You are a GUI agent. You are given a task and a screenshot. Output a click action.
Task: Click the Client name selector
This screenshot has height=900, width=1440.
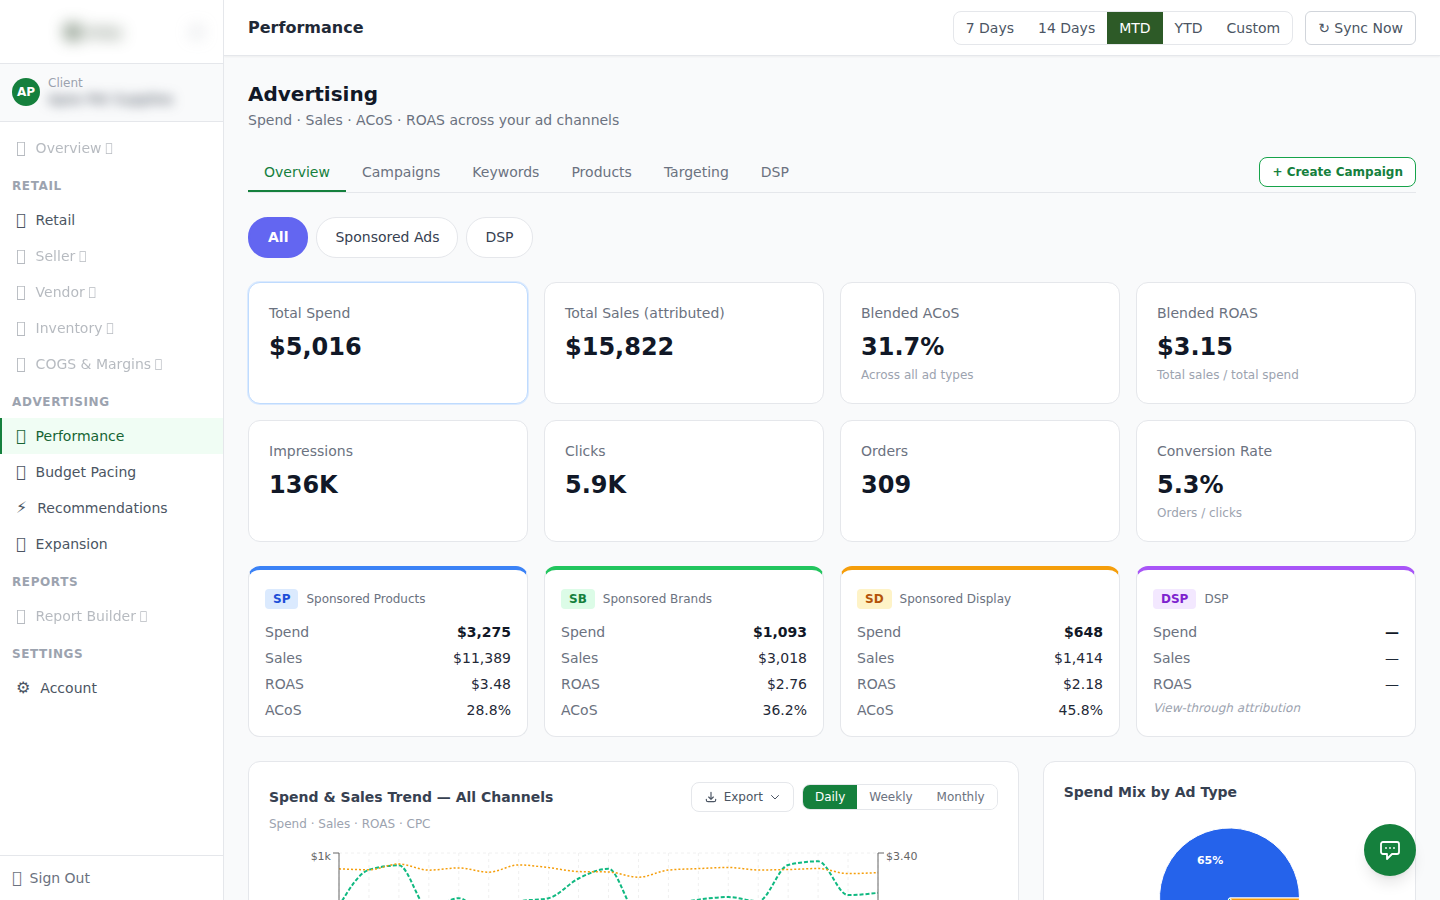pyautogui.click(x=111, y=92)
